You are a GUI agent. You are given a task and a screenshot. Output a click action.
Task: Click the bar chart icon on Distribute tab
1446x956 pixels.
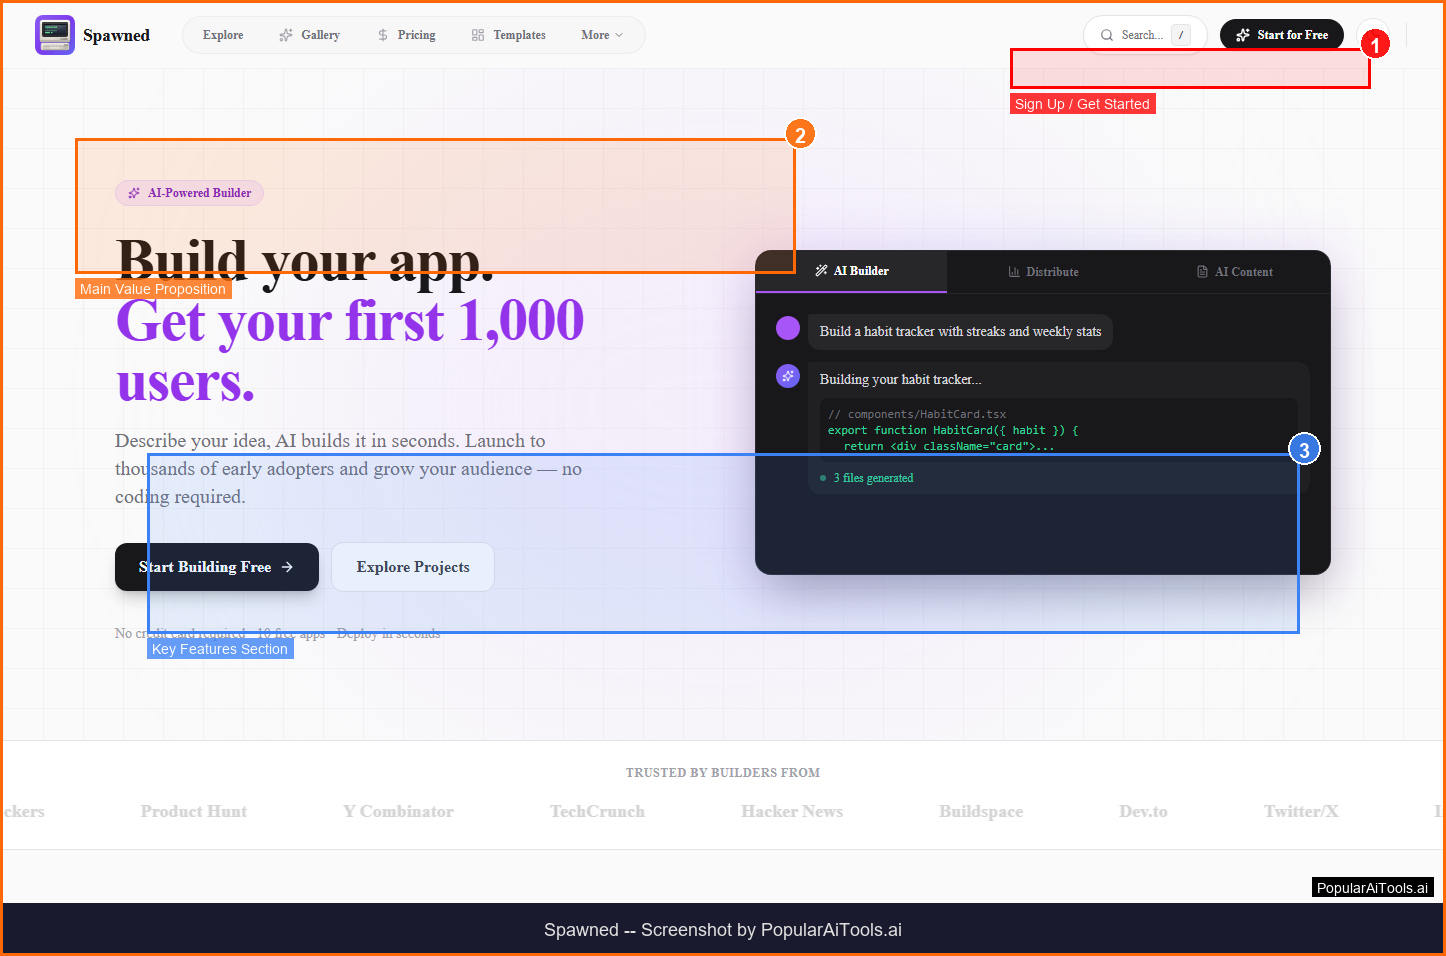coord(1014,272)
